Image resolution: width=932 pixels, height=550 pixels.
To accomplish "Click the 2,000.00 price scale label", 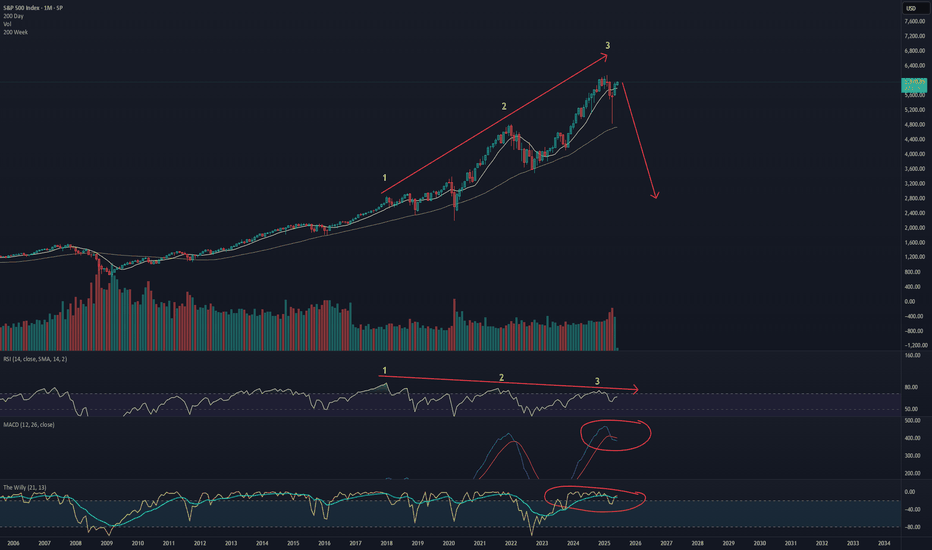I will tap(915, 228).
